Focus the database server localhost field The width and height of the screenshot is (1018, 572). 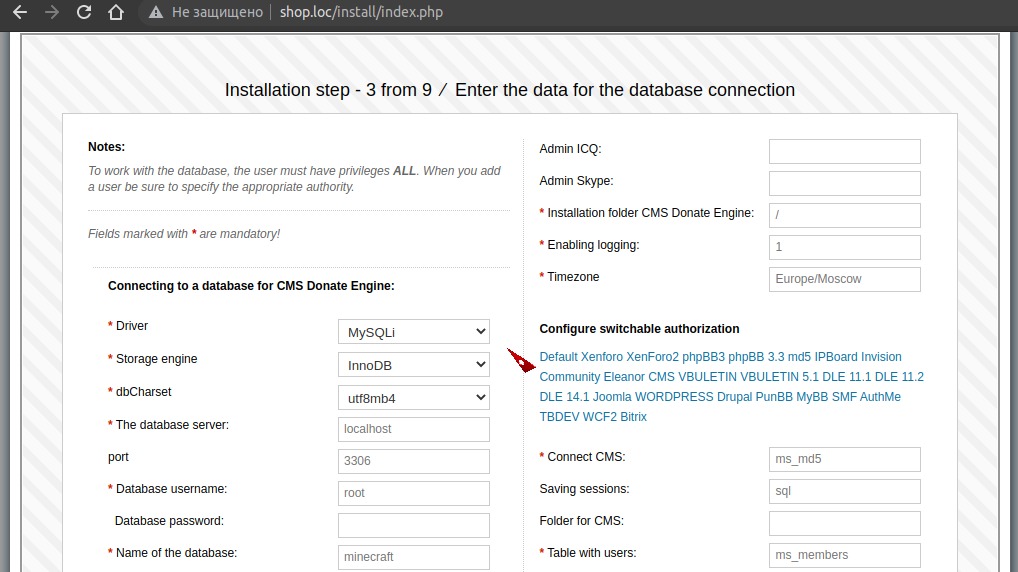tap(413, 429)
